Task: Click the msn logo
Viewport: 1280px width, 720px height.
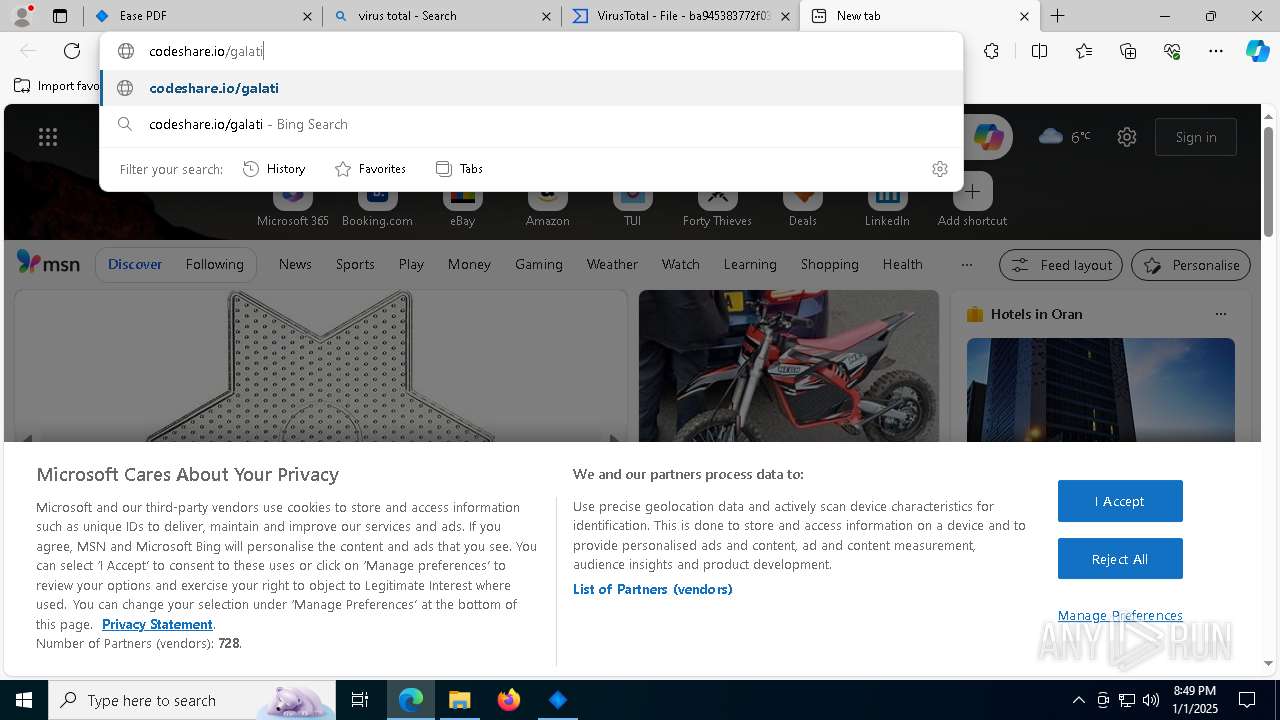Action: pyautogui.click(x=48, y=263)
